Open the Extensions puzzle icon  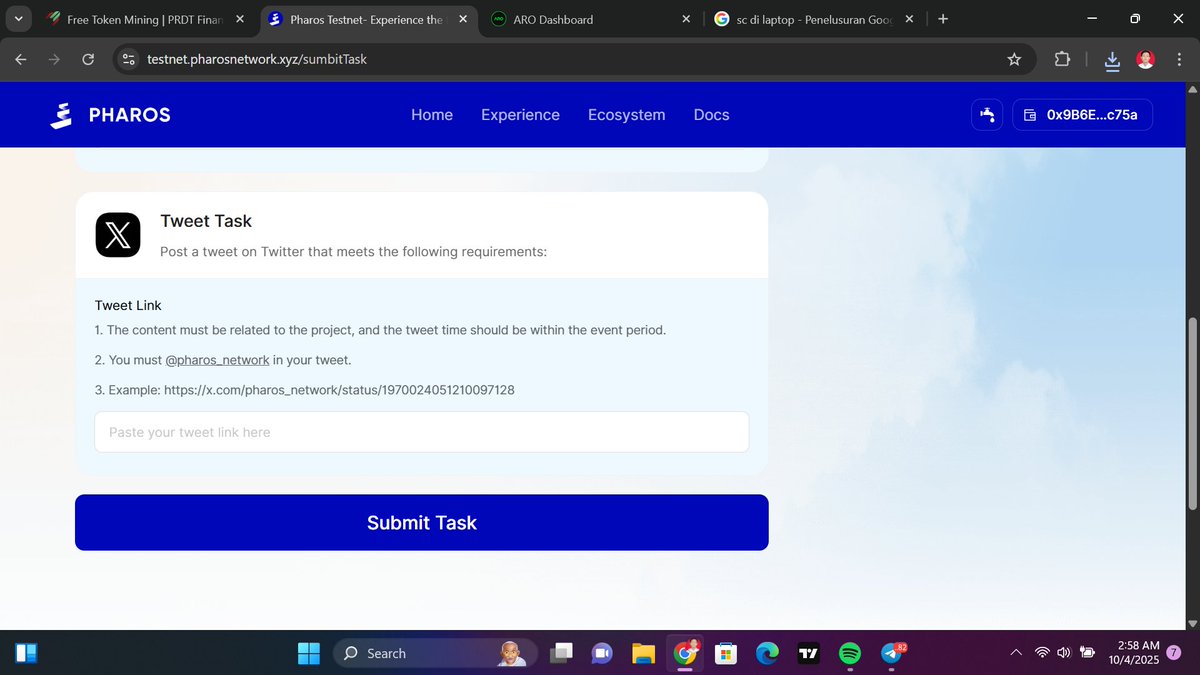click(1062, 59)
